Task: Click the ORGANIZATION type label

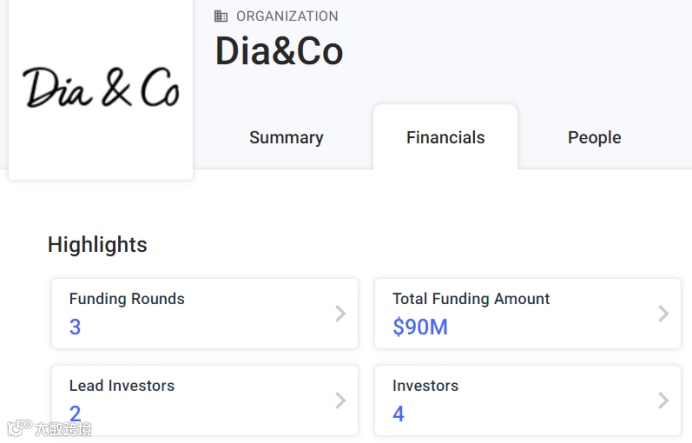Action: [x=287, y=16]
